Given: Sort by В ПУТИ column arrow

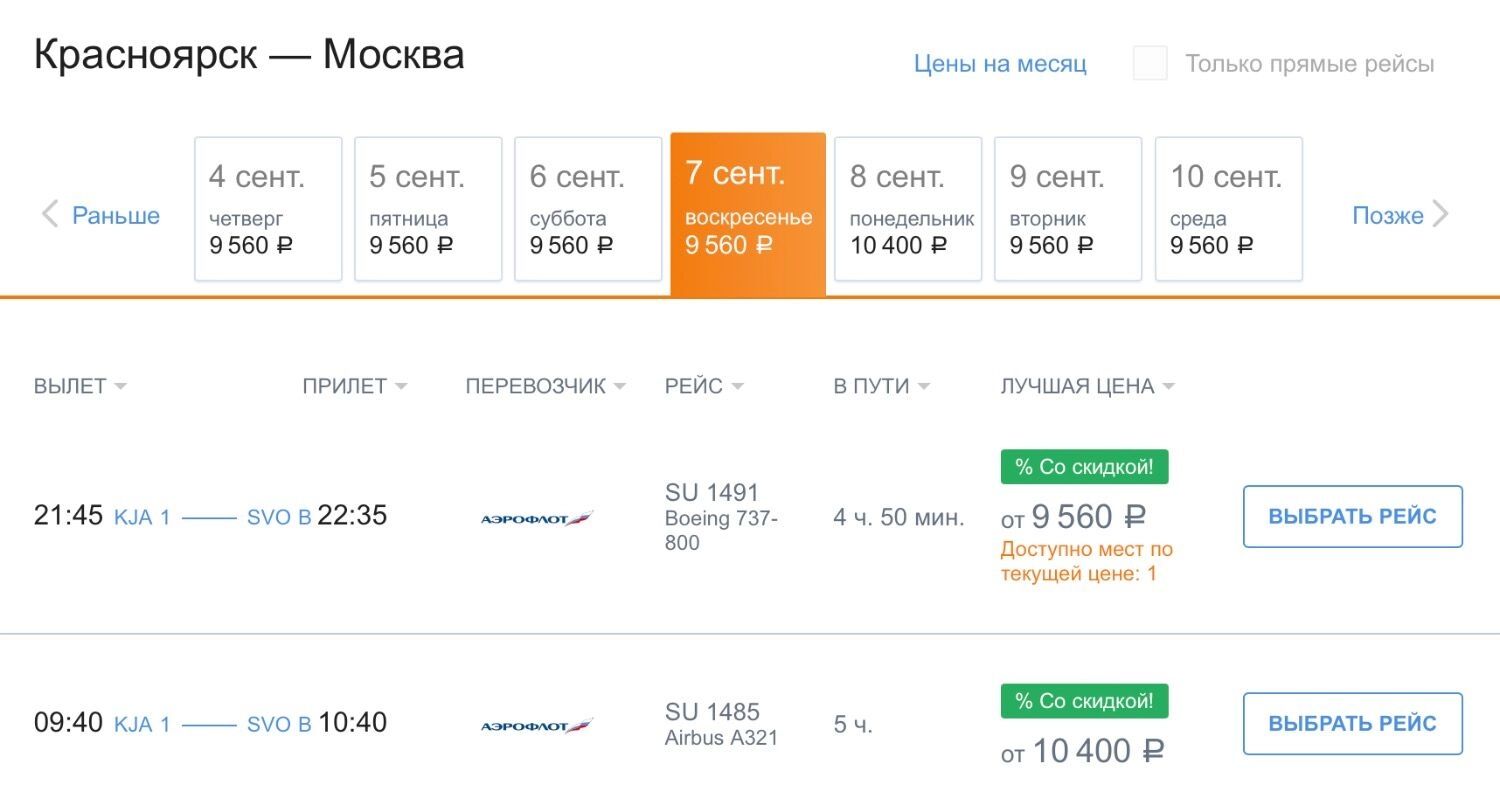Looking at the screenshot, I should pos(923,387).
